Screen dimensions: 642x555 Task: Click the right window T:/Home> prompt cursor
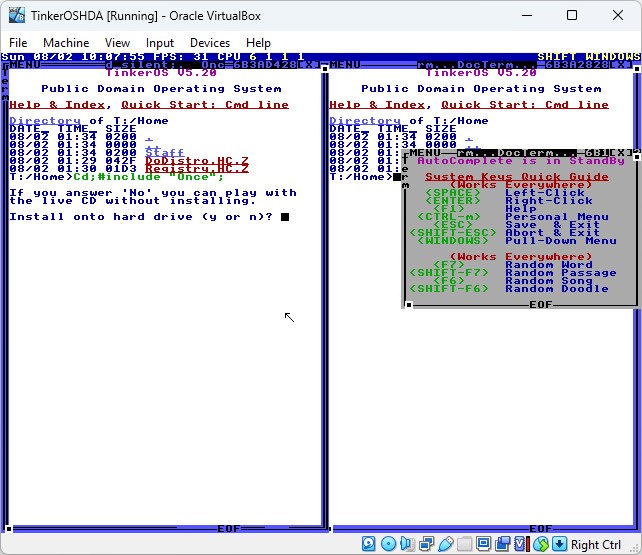tap(397, 177)
